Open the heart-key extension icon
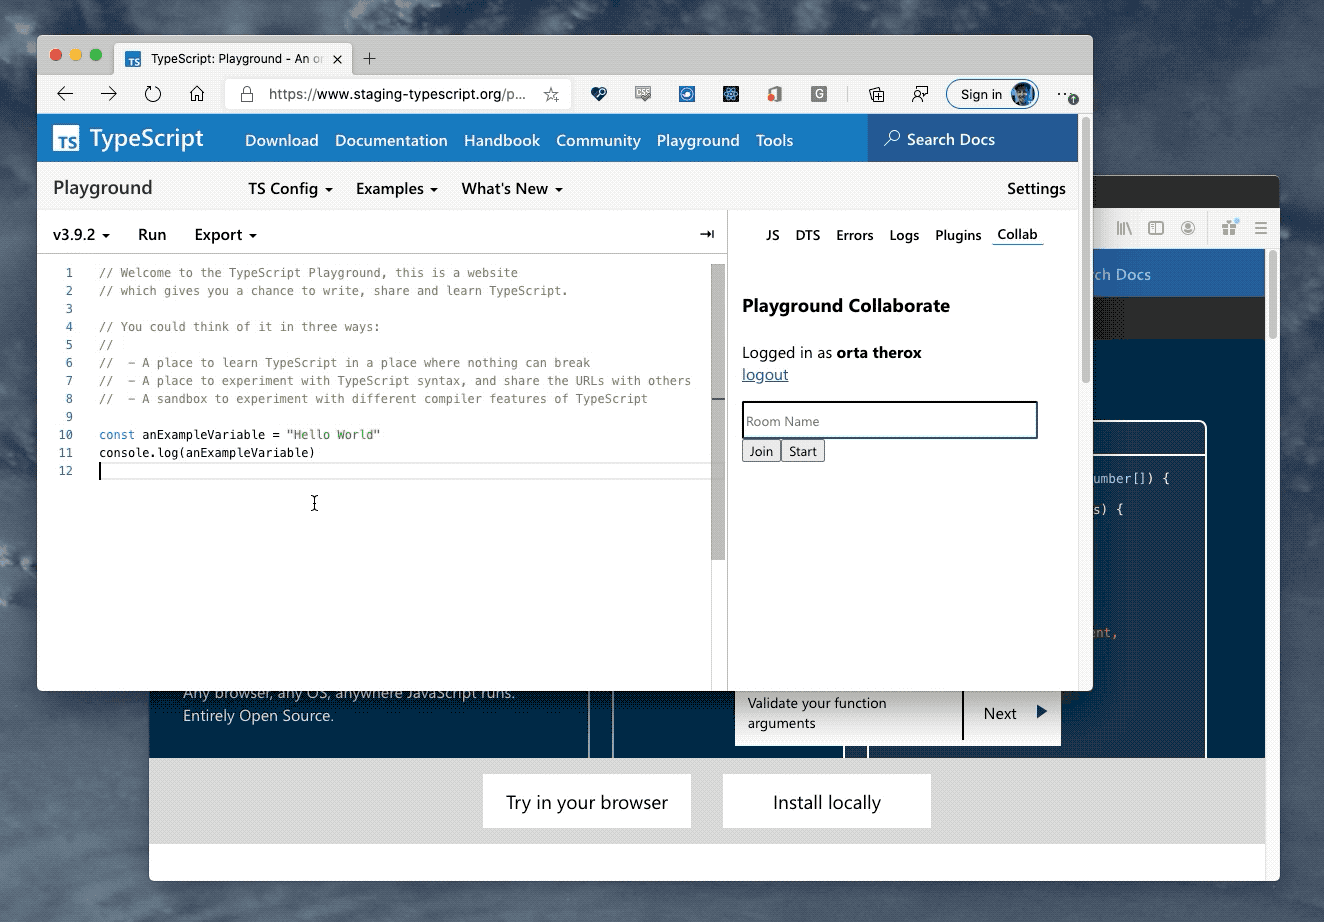 click(599, 94)
